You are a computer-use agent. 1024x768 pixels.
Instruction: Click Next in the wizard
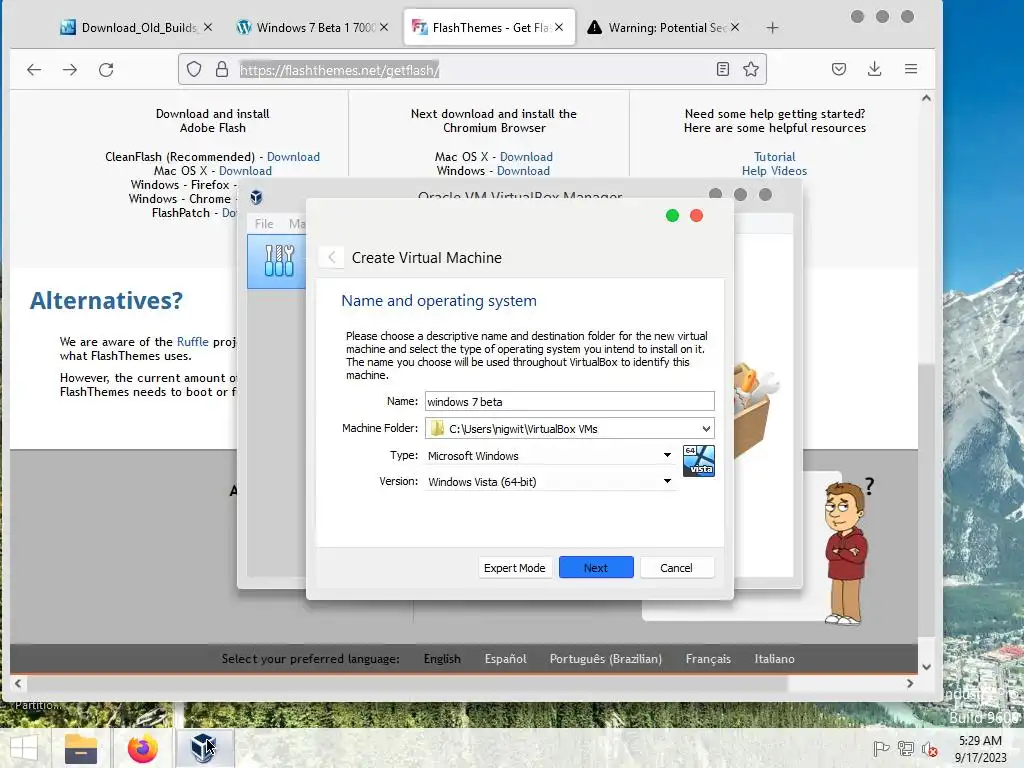[596, 568]
